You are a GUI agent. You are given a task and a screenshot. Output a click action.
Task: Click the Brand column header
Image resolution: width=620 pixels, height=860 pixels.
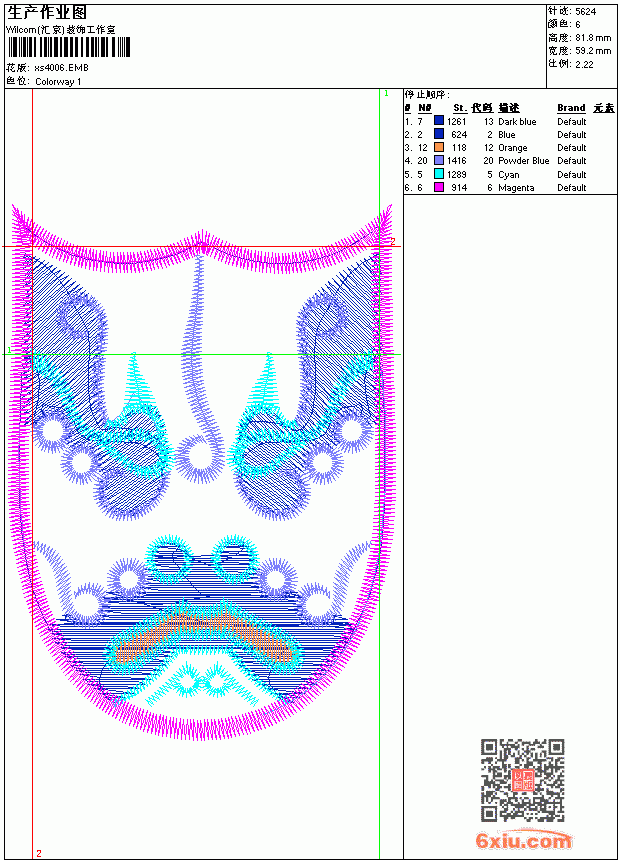coord(571,108)
